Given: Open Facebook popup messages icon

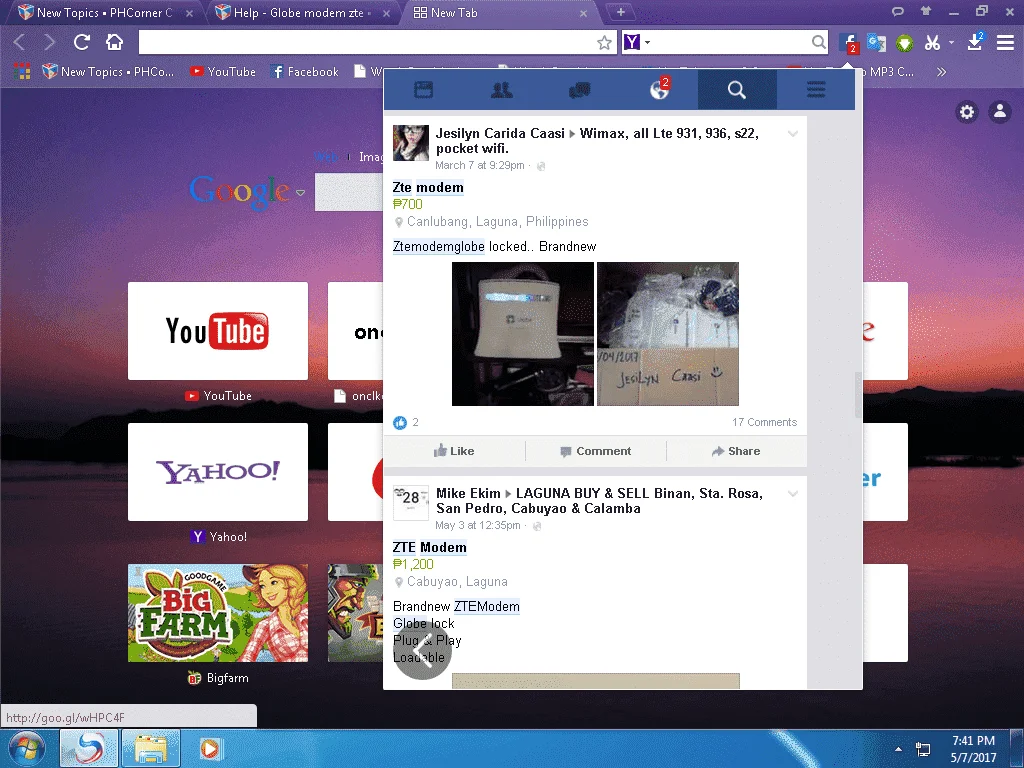Looking at the screenshot, I should [580, 89].
